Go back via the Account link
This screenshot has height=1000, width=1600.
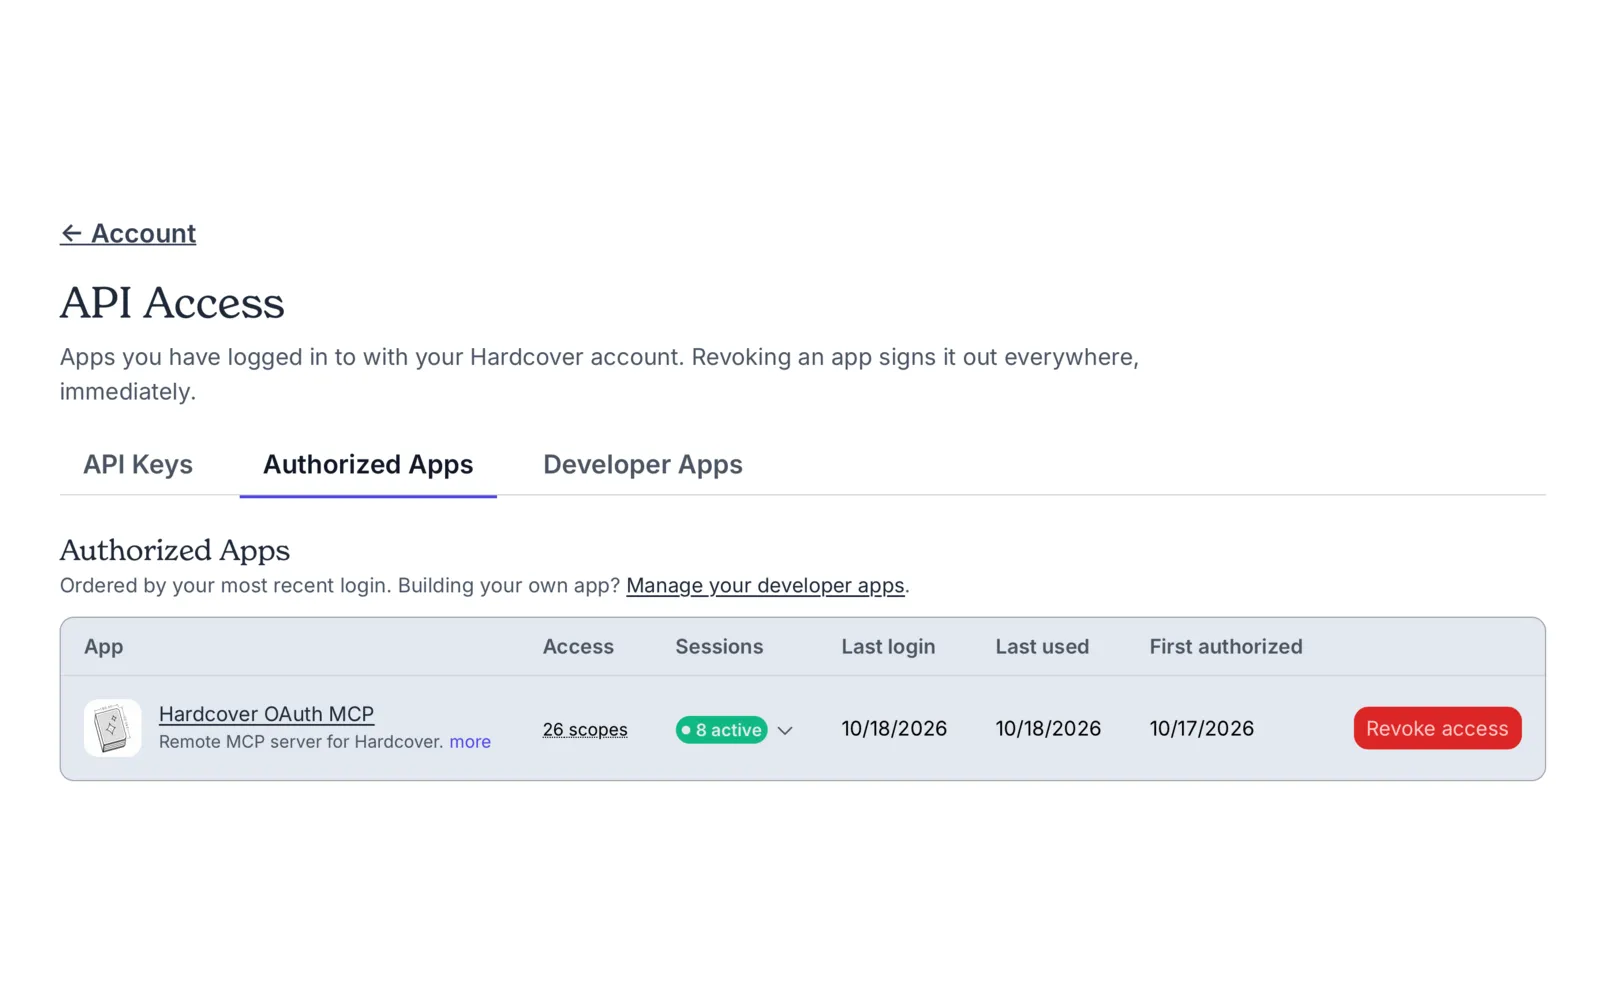pos(128,233)
